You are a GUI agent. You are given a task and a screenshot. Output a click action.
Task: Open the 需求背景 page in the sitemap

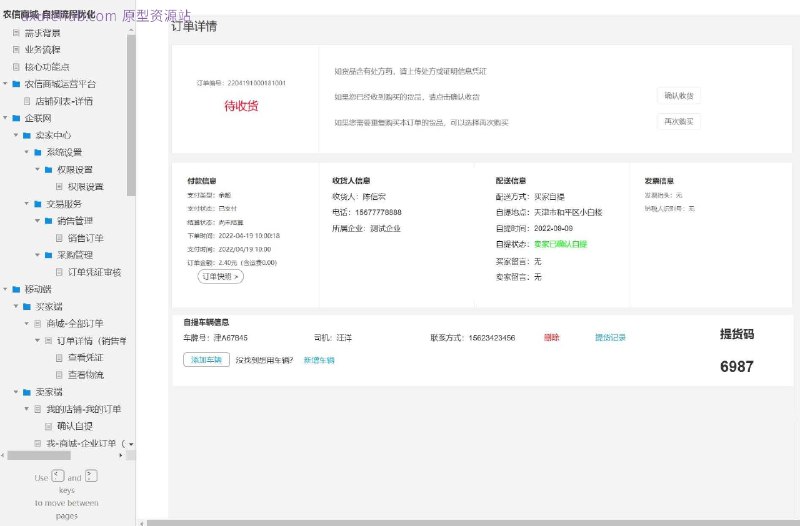pos(42,33)
